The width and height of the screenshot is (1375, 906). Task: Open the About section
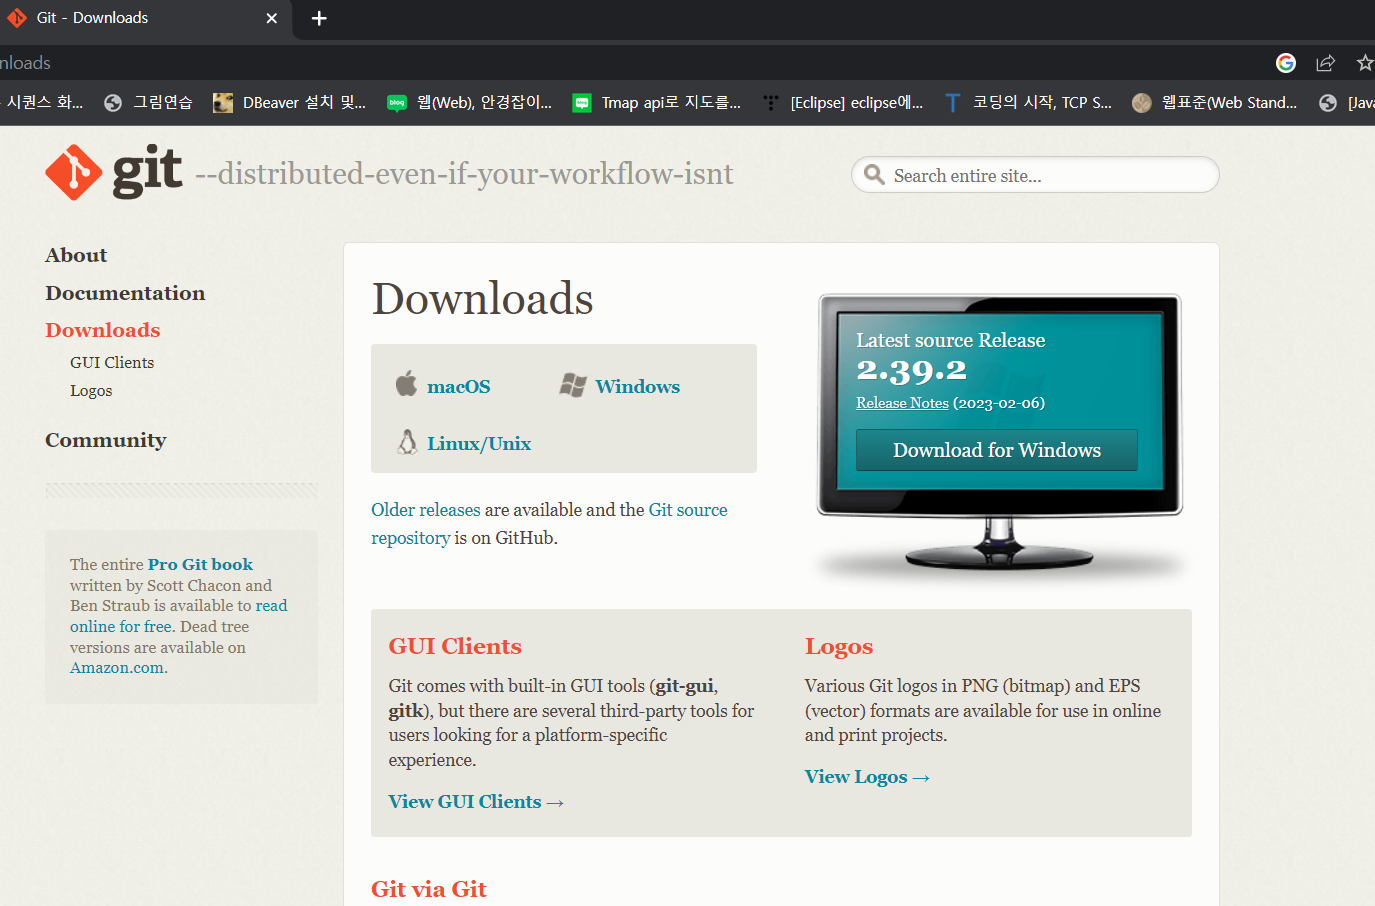(x=76, y=255)
